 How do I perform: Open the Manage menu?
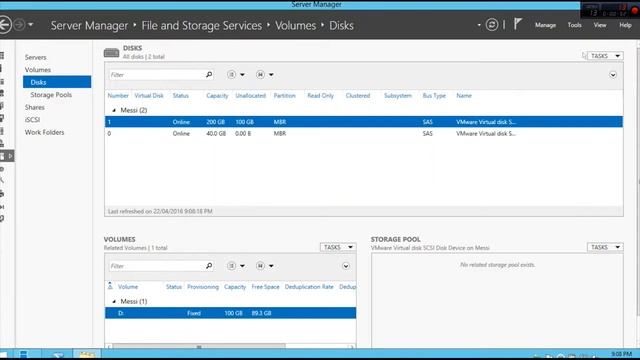point(545,25)
